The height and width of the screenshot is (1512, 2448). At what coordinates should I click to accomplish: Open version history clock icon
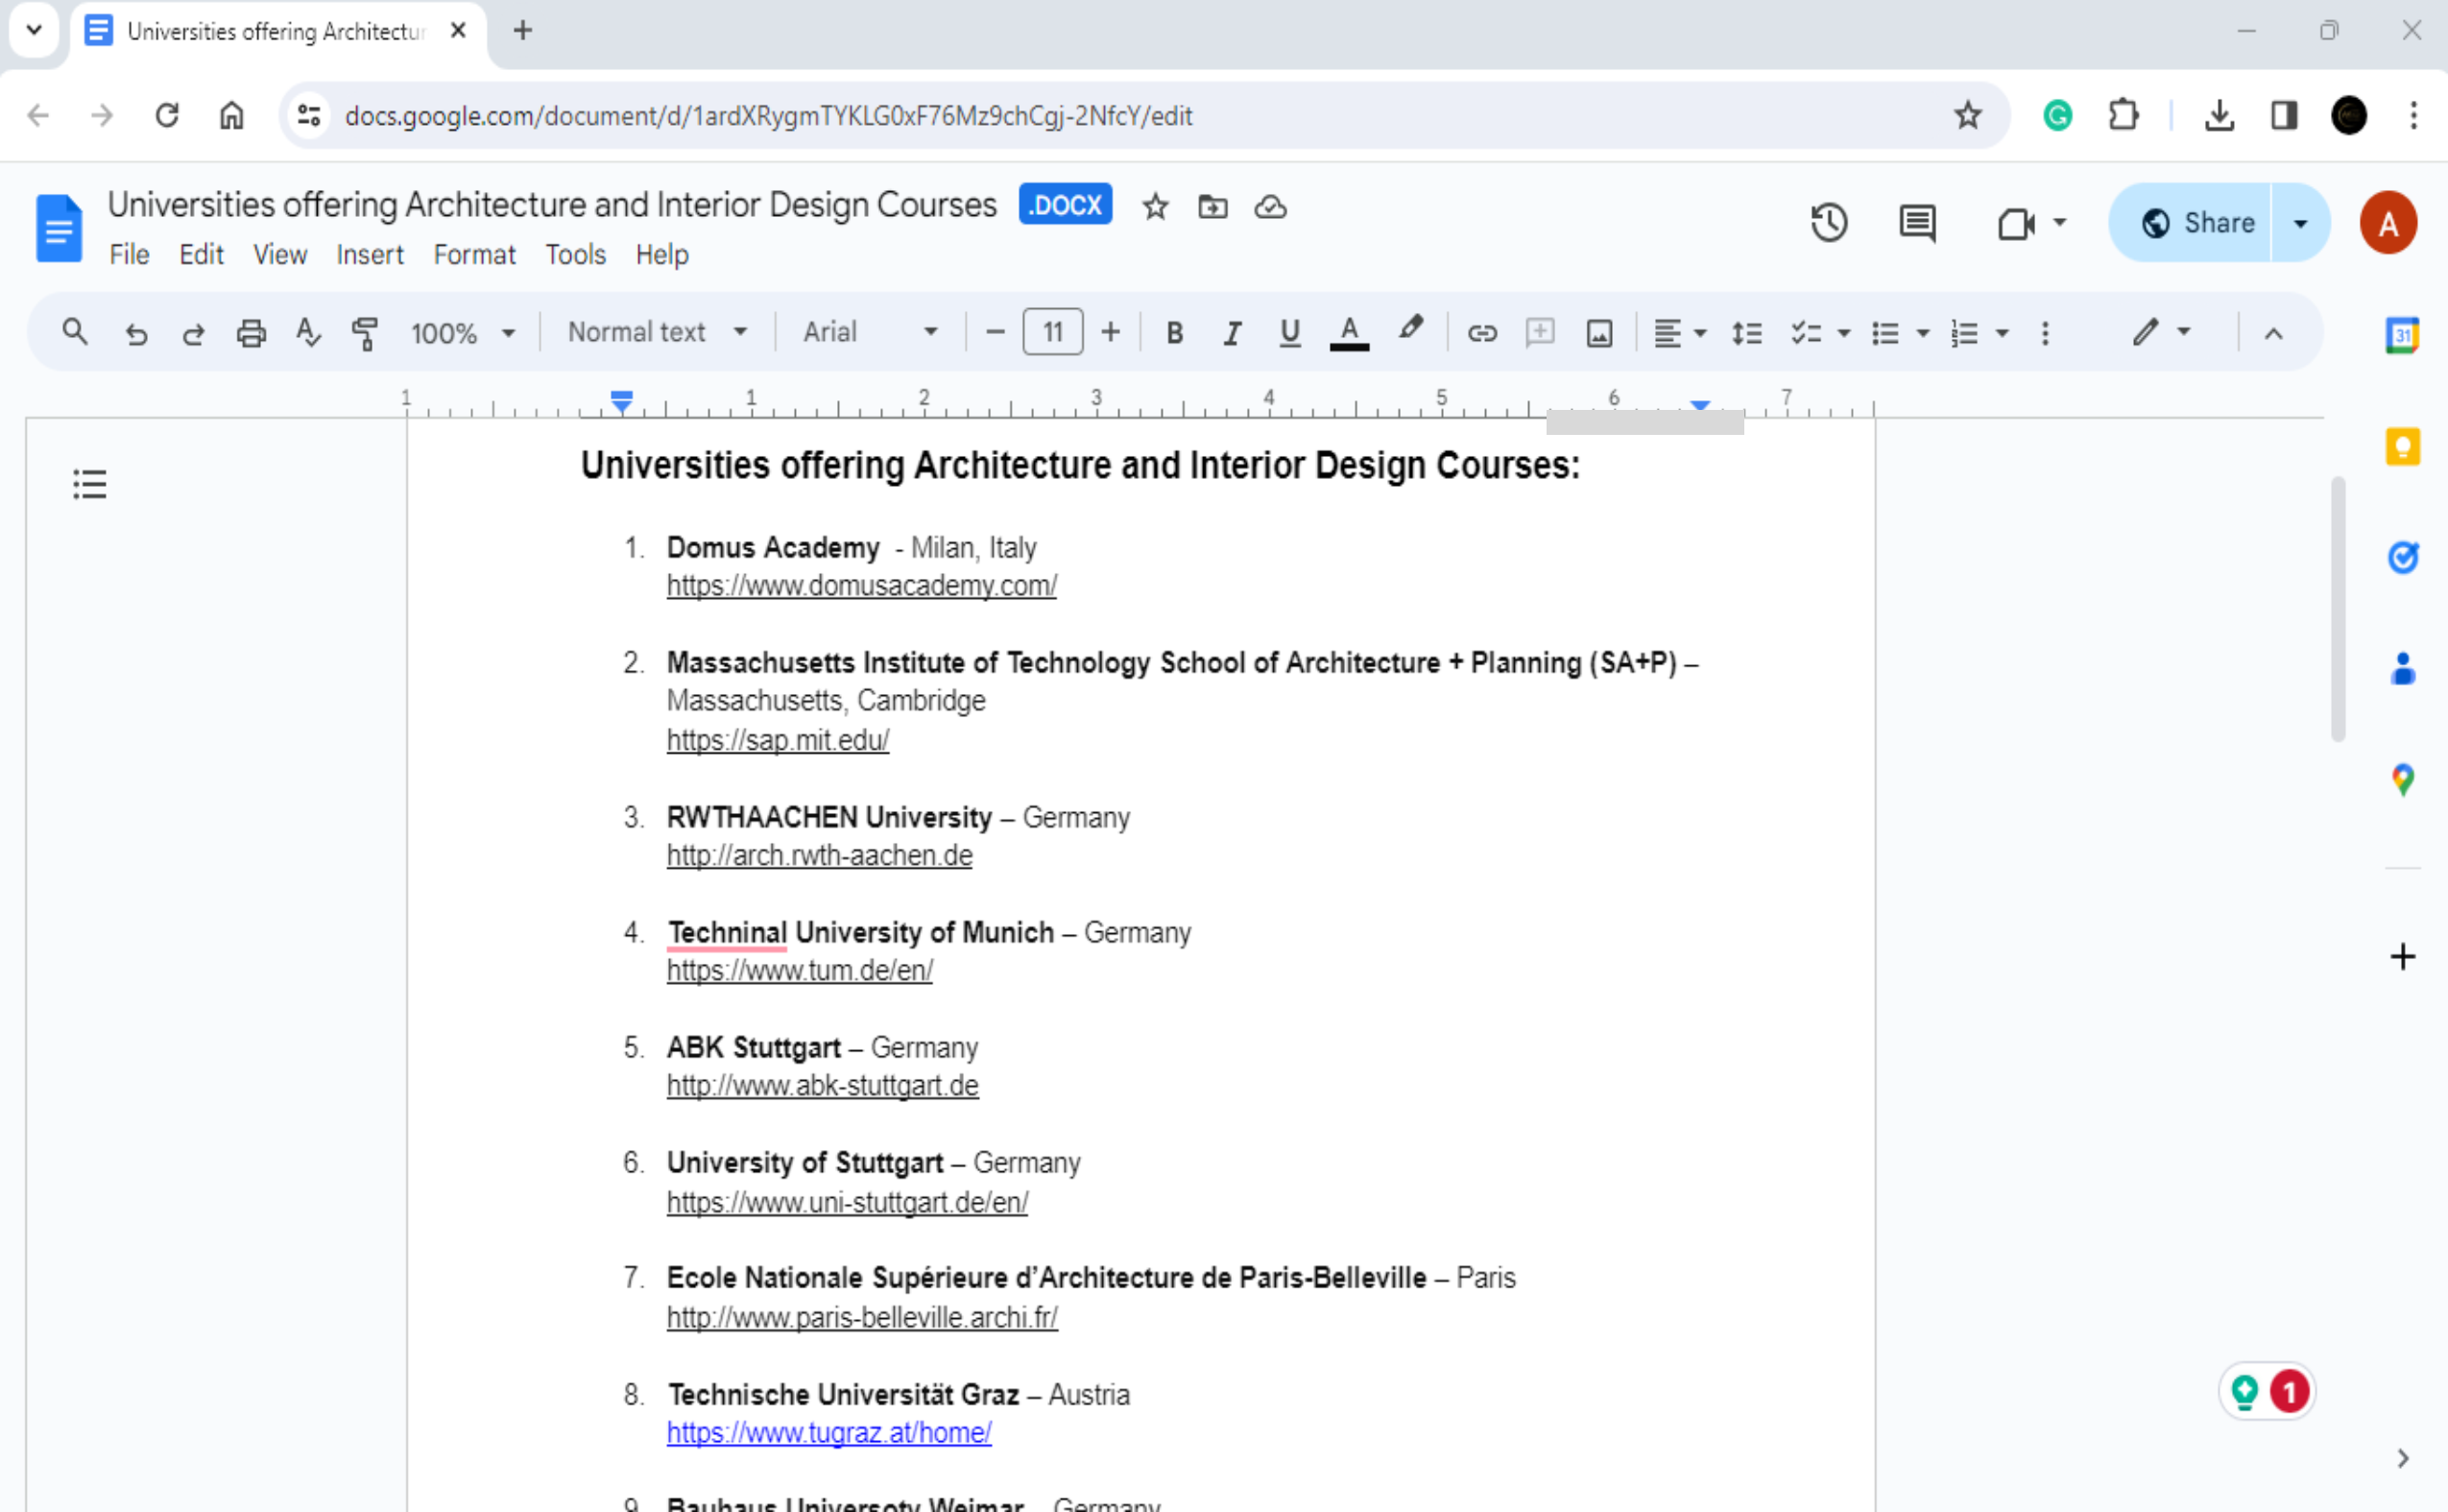click(x=1828, y=222)
